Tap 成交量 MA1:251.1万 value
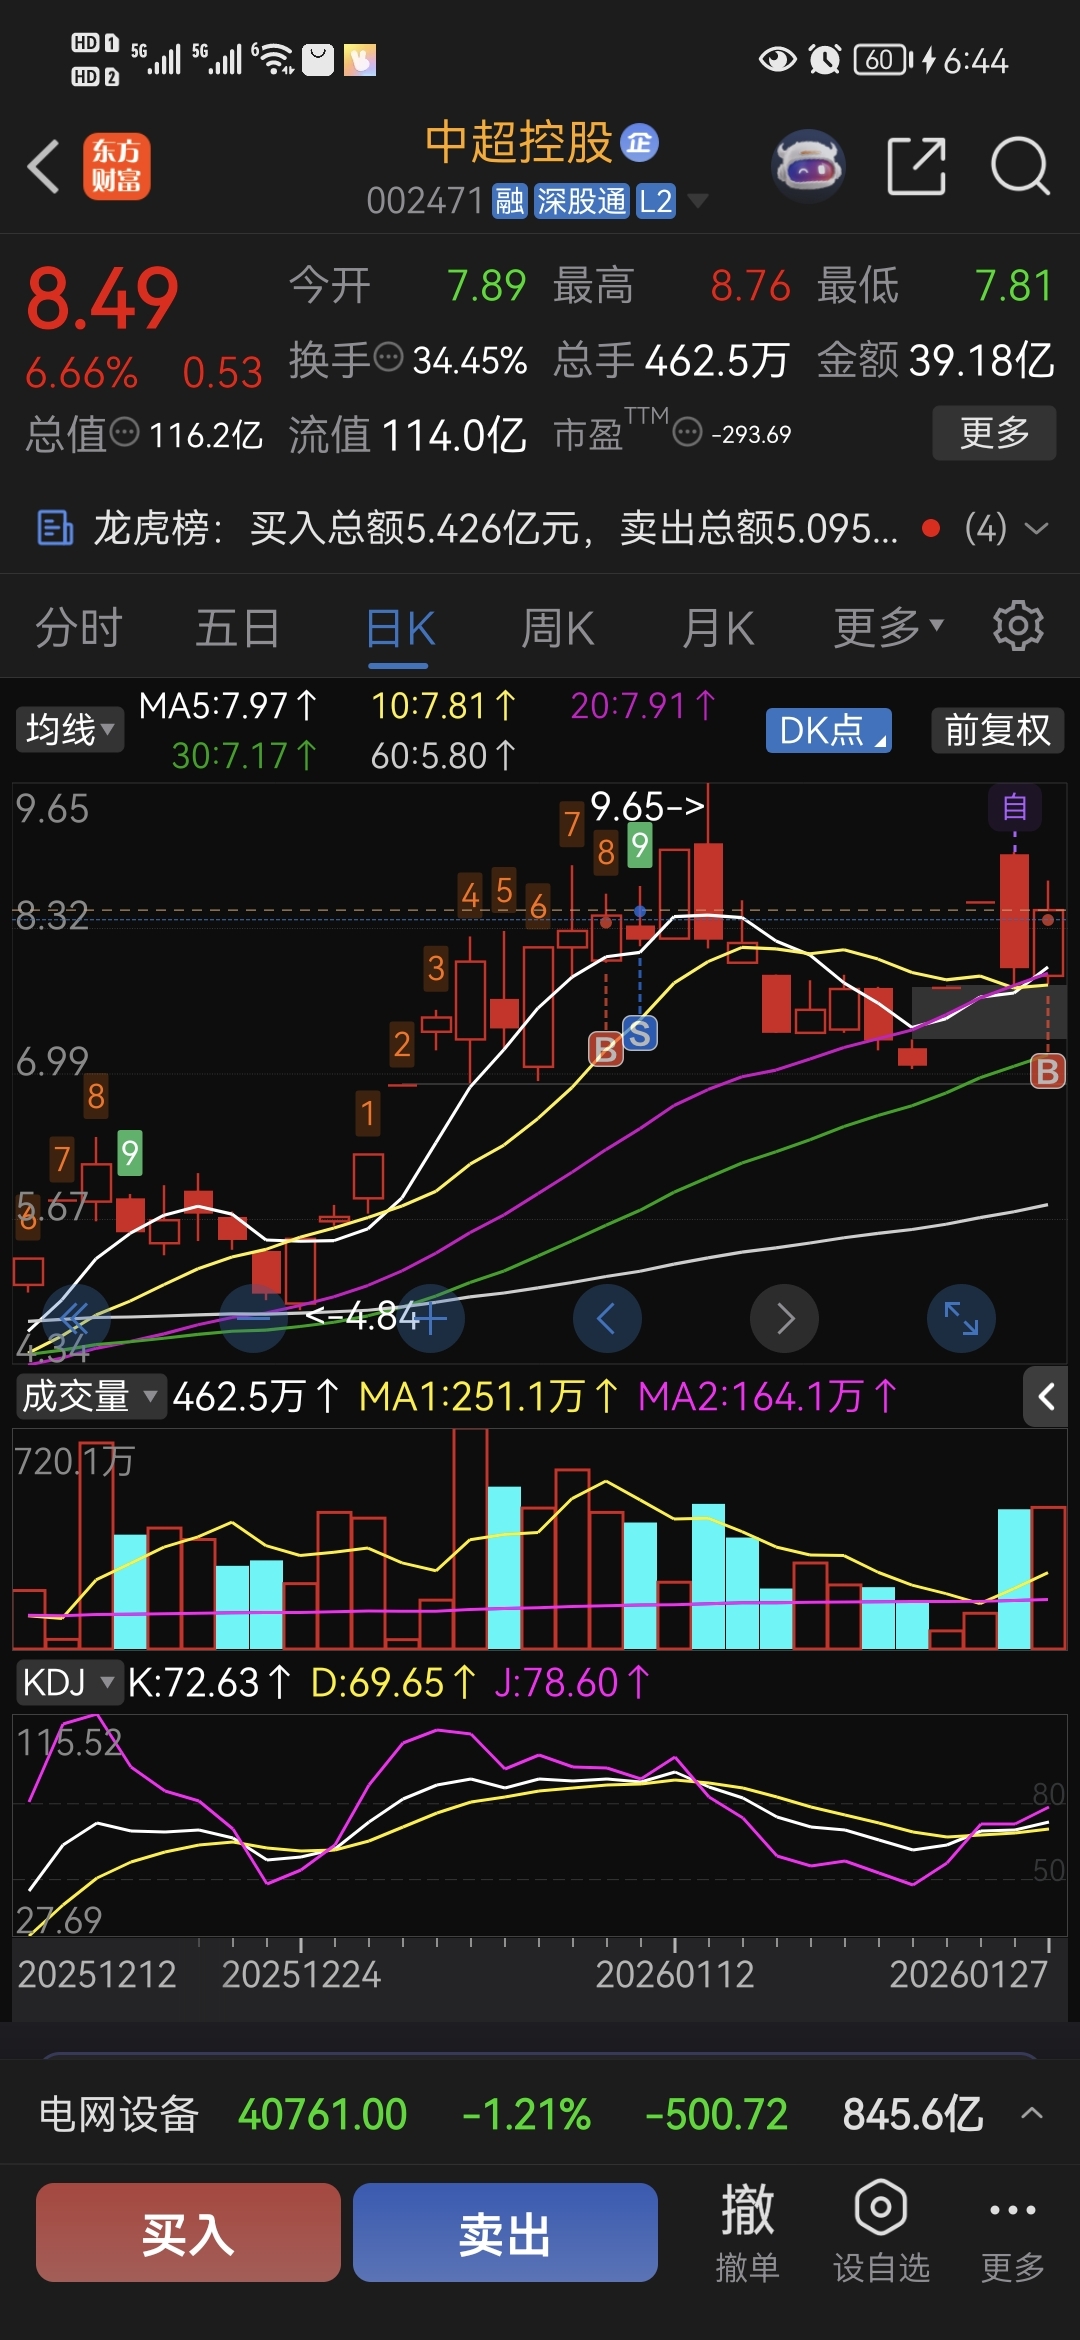 click(489, 1396)
